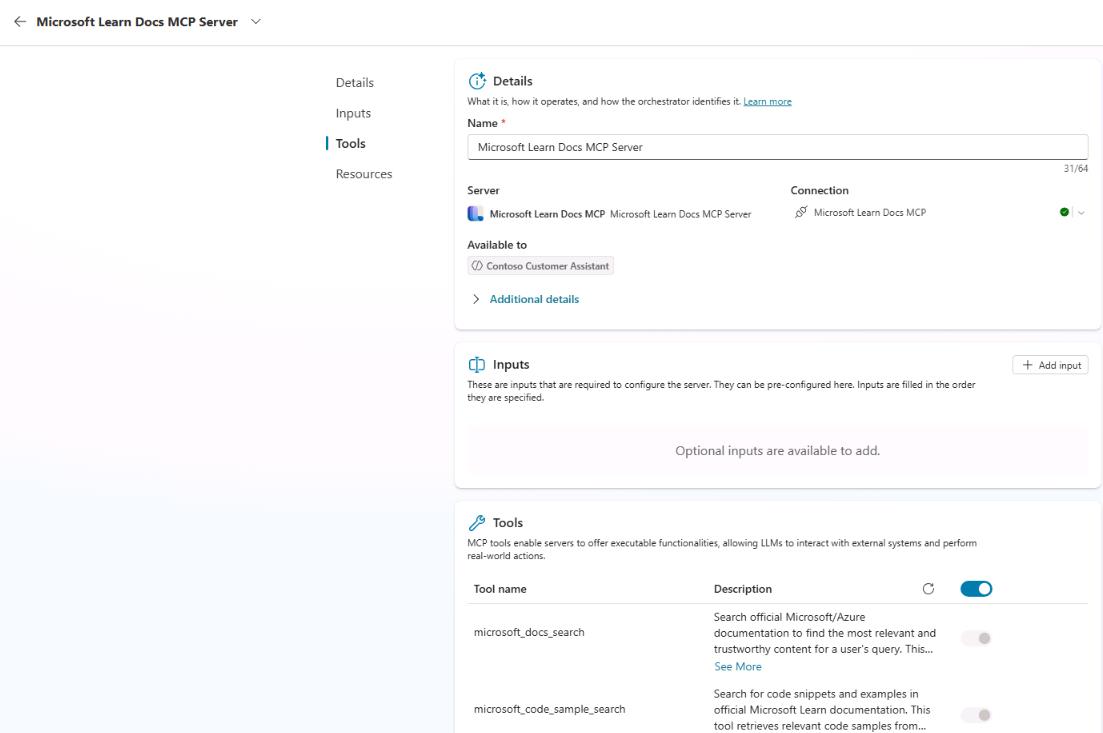Click the Microsoft Learn Docs MCP server logo
The height and width of the screenshot is (733, 1103).
click(475, 213)
